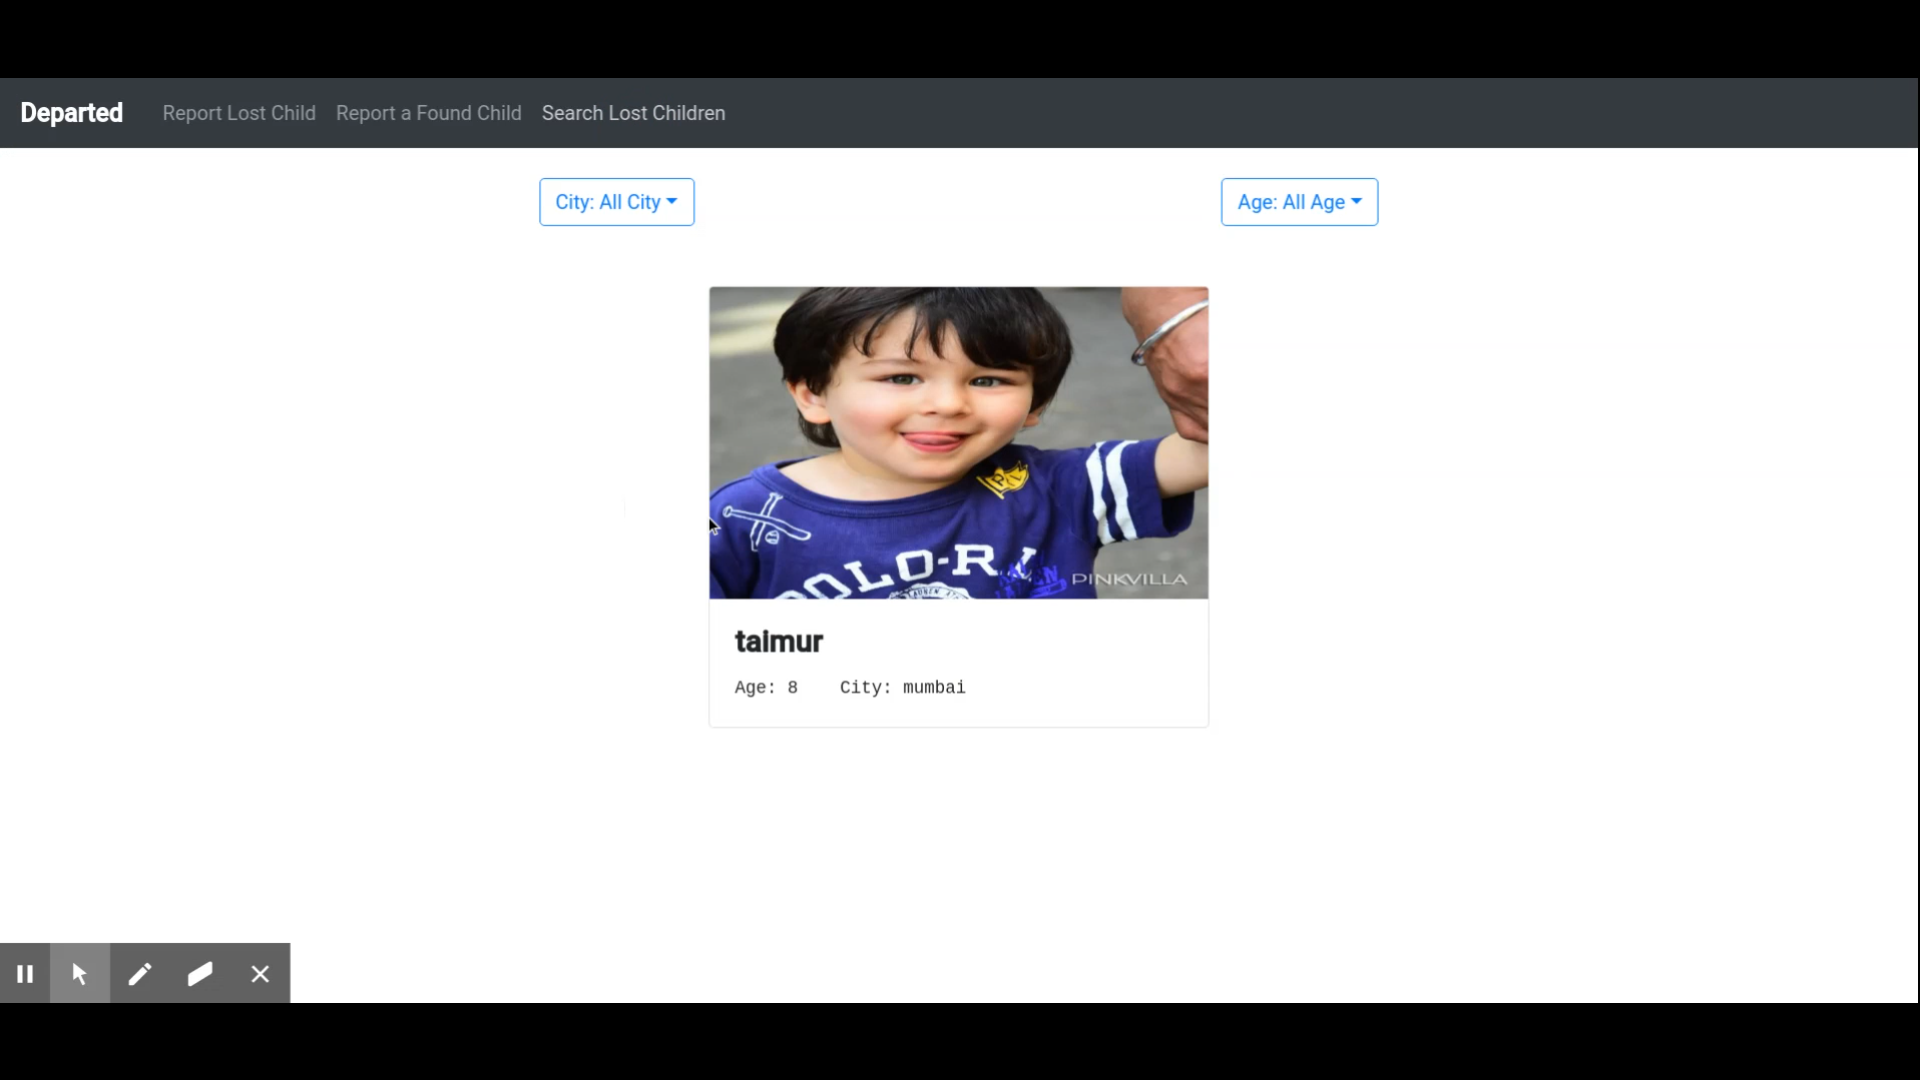Select the eraser tool
The image size is (1920, 1080).
point(200,973)
